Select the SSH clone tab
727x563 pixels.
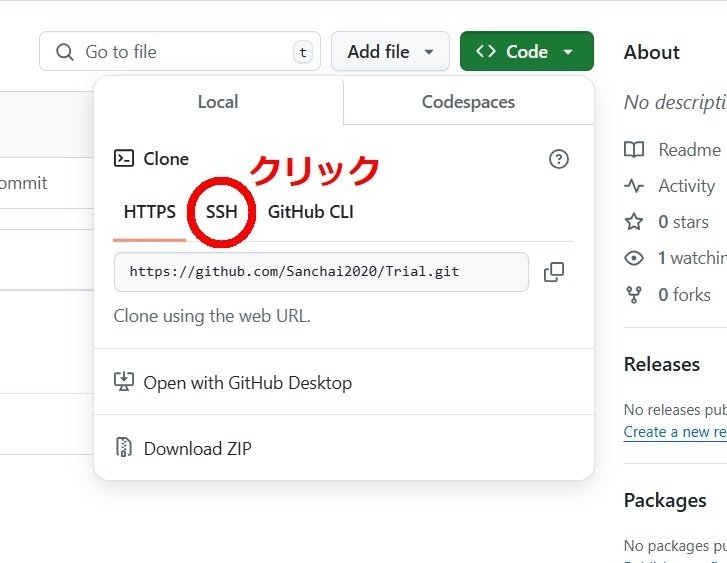click(222, 212)
